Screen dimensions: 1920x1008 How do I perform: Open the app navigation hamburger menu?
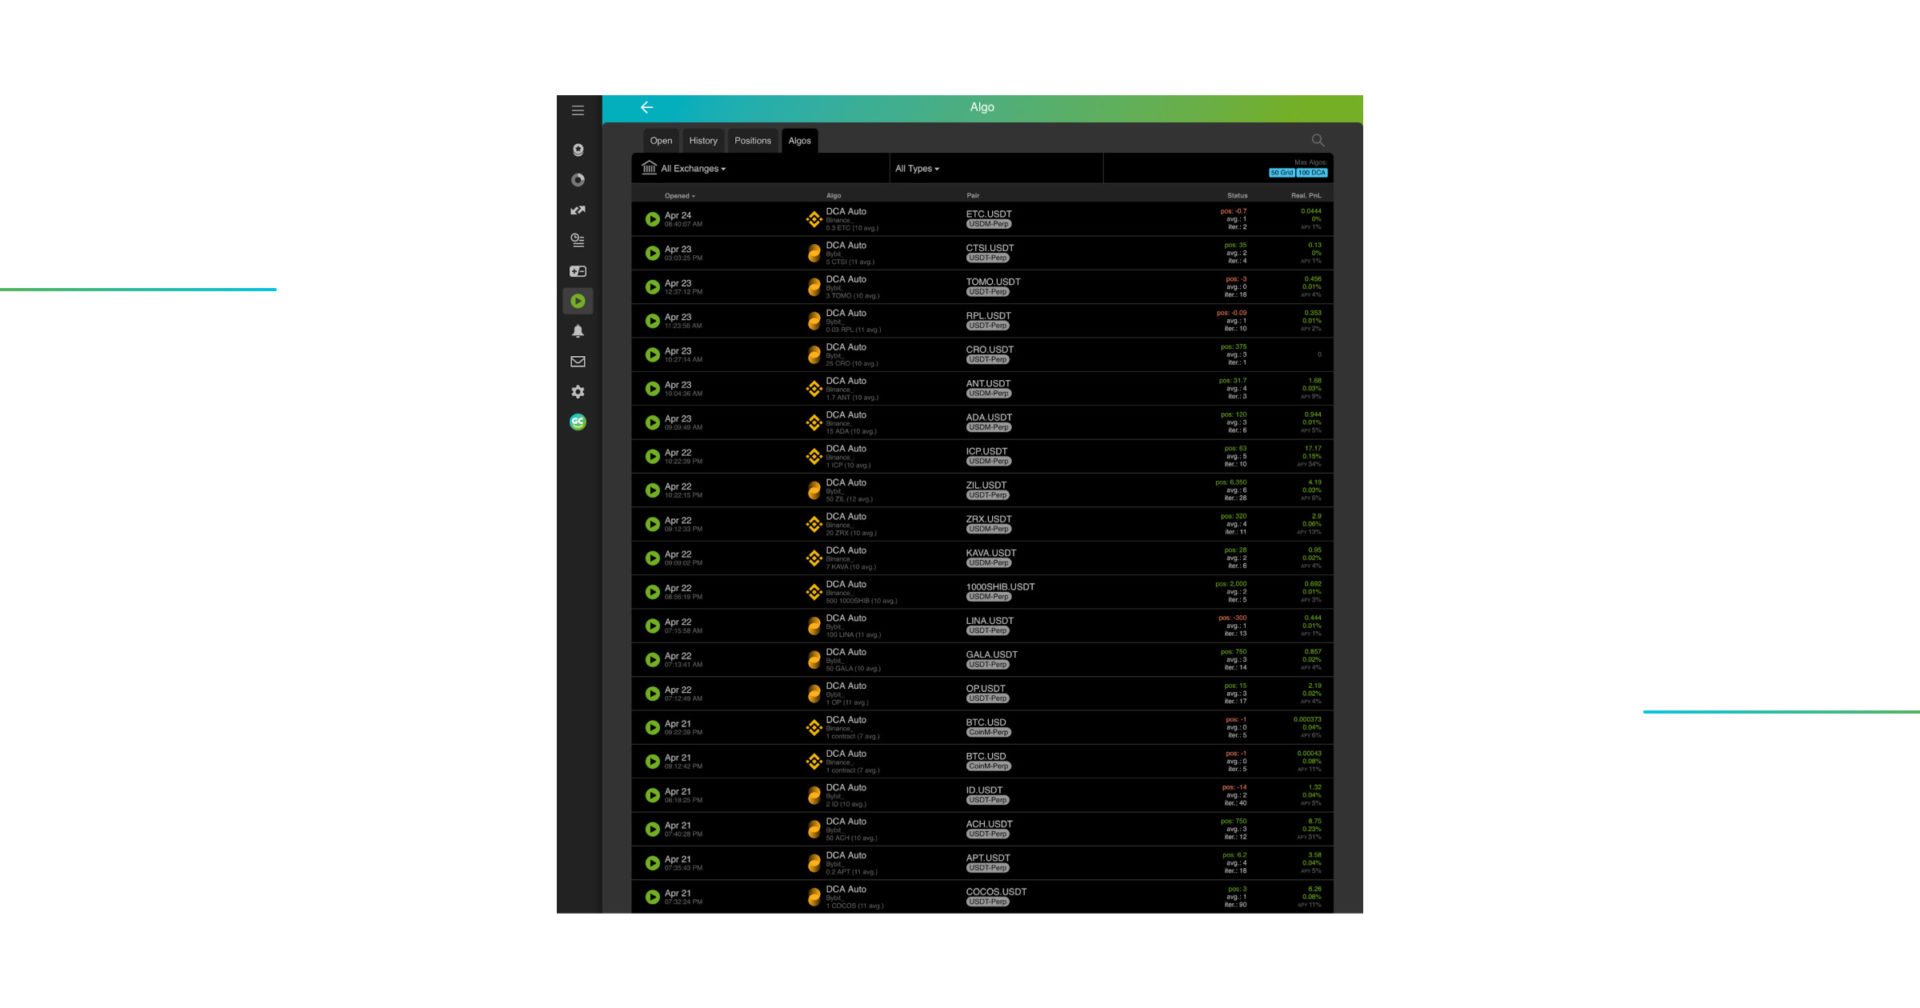pyautogui.click(x=577, y=110)
